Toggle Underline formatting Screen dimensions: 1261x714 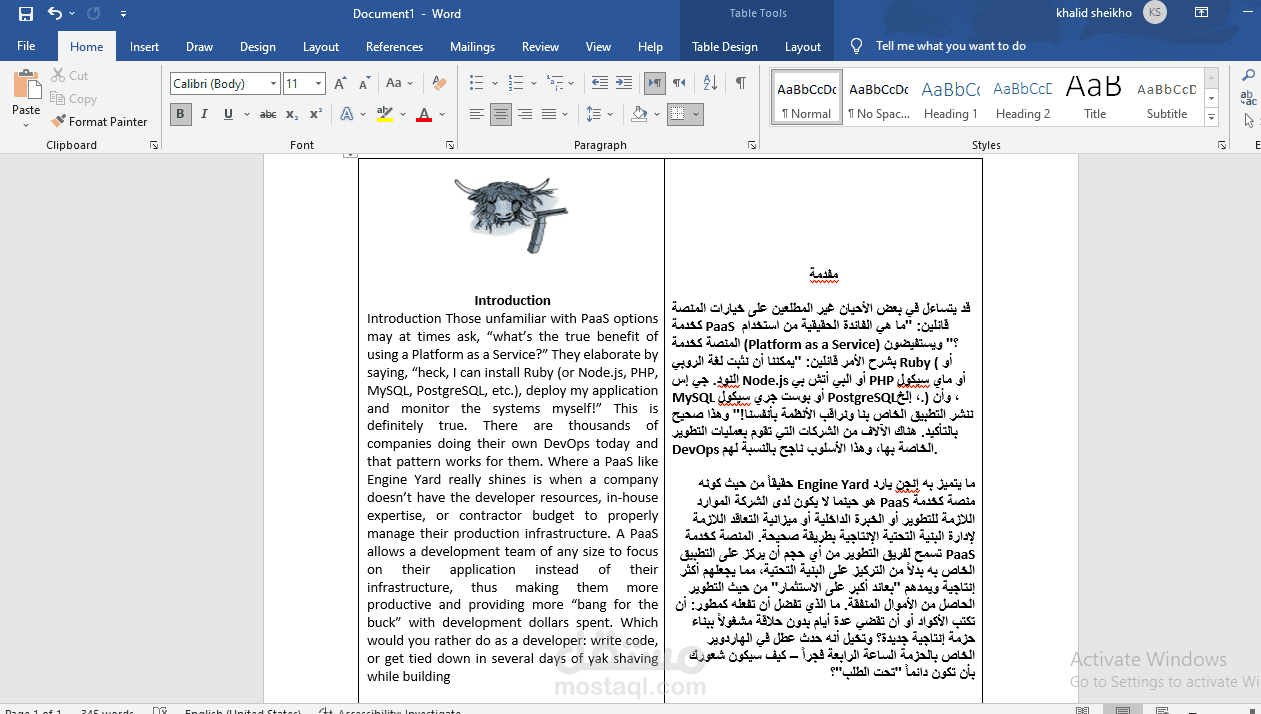(228, 114)
